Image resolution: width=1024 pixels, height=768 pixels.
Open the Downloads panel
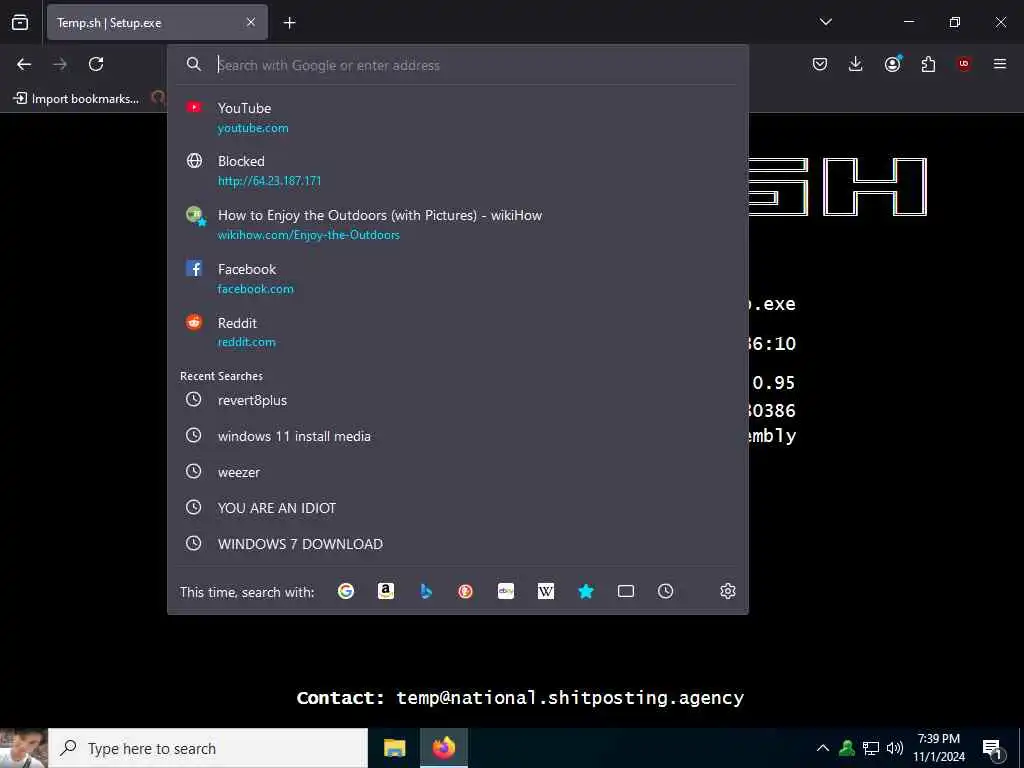pos(856,64)
